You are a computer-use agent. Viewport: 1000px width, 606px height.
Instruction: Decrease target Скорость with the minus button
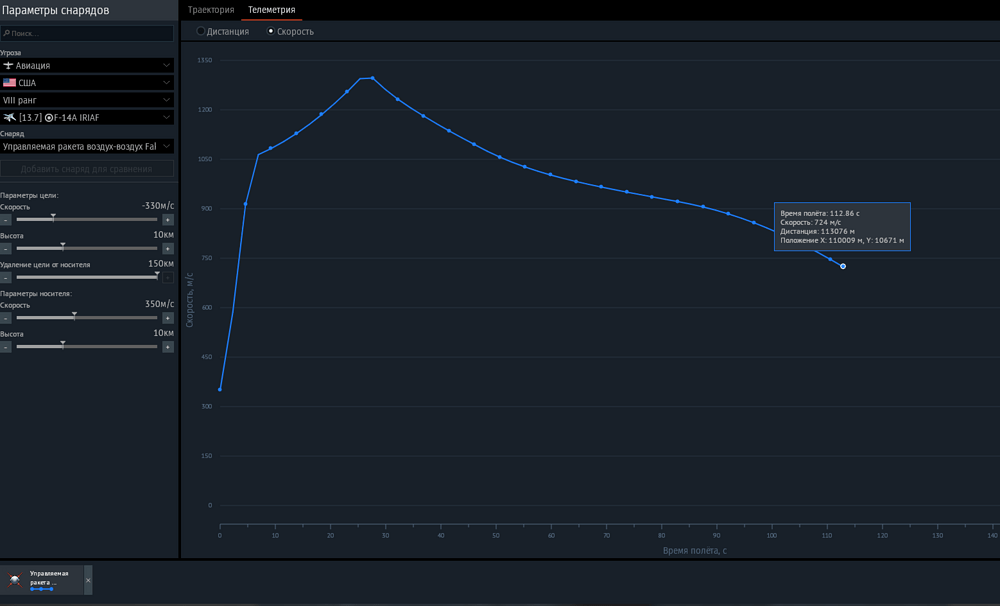pyautogui.click(x=6, y=219)
